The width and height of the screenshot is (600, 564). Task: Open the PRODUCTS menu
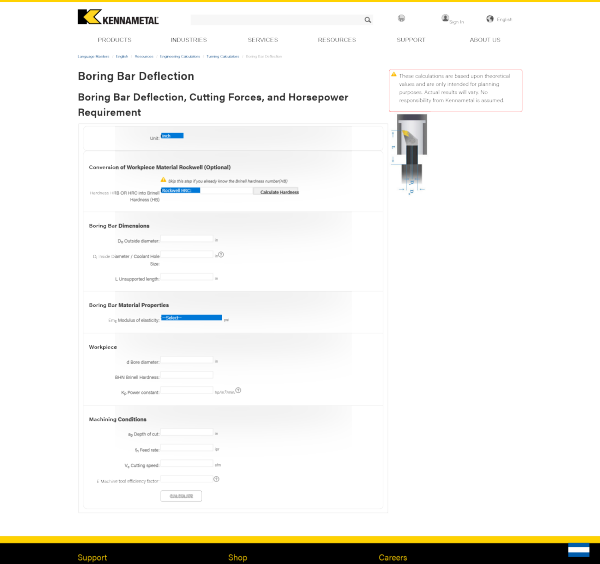[x=114, y=40]
